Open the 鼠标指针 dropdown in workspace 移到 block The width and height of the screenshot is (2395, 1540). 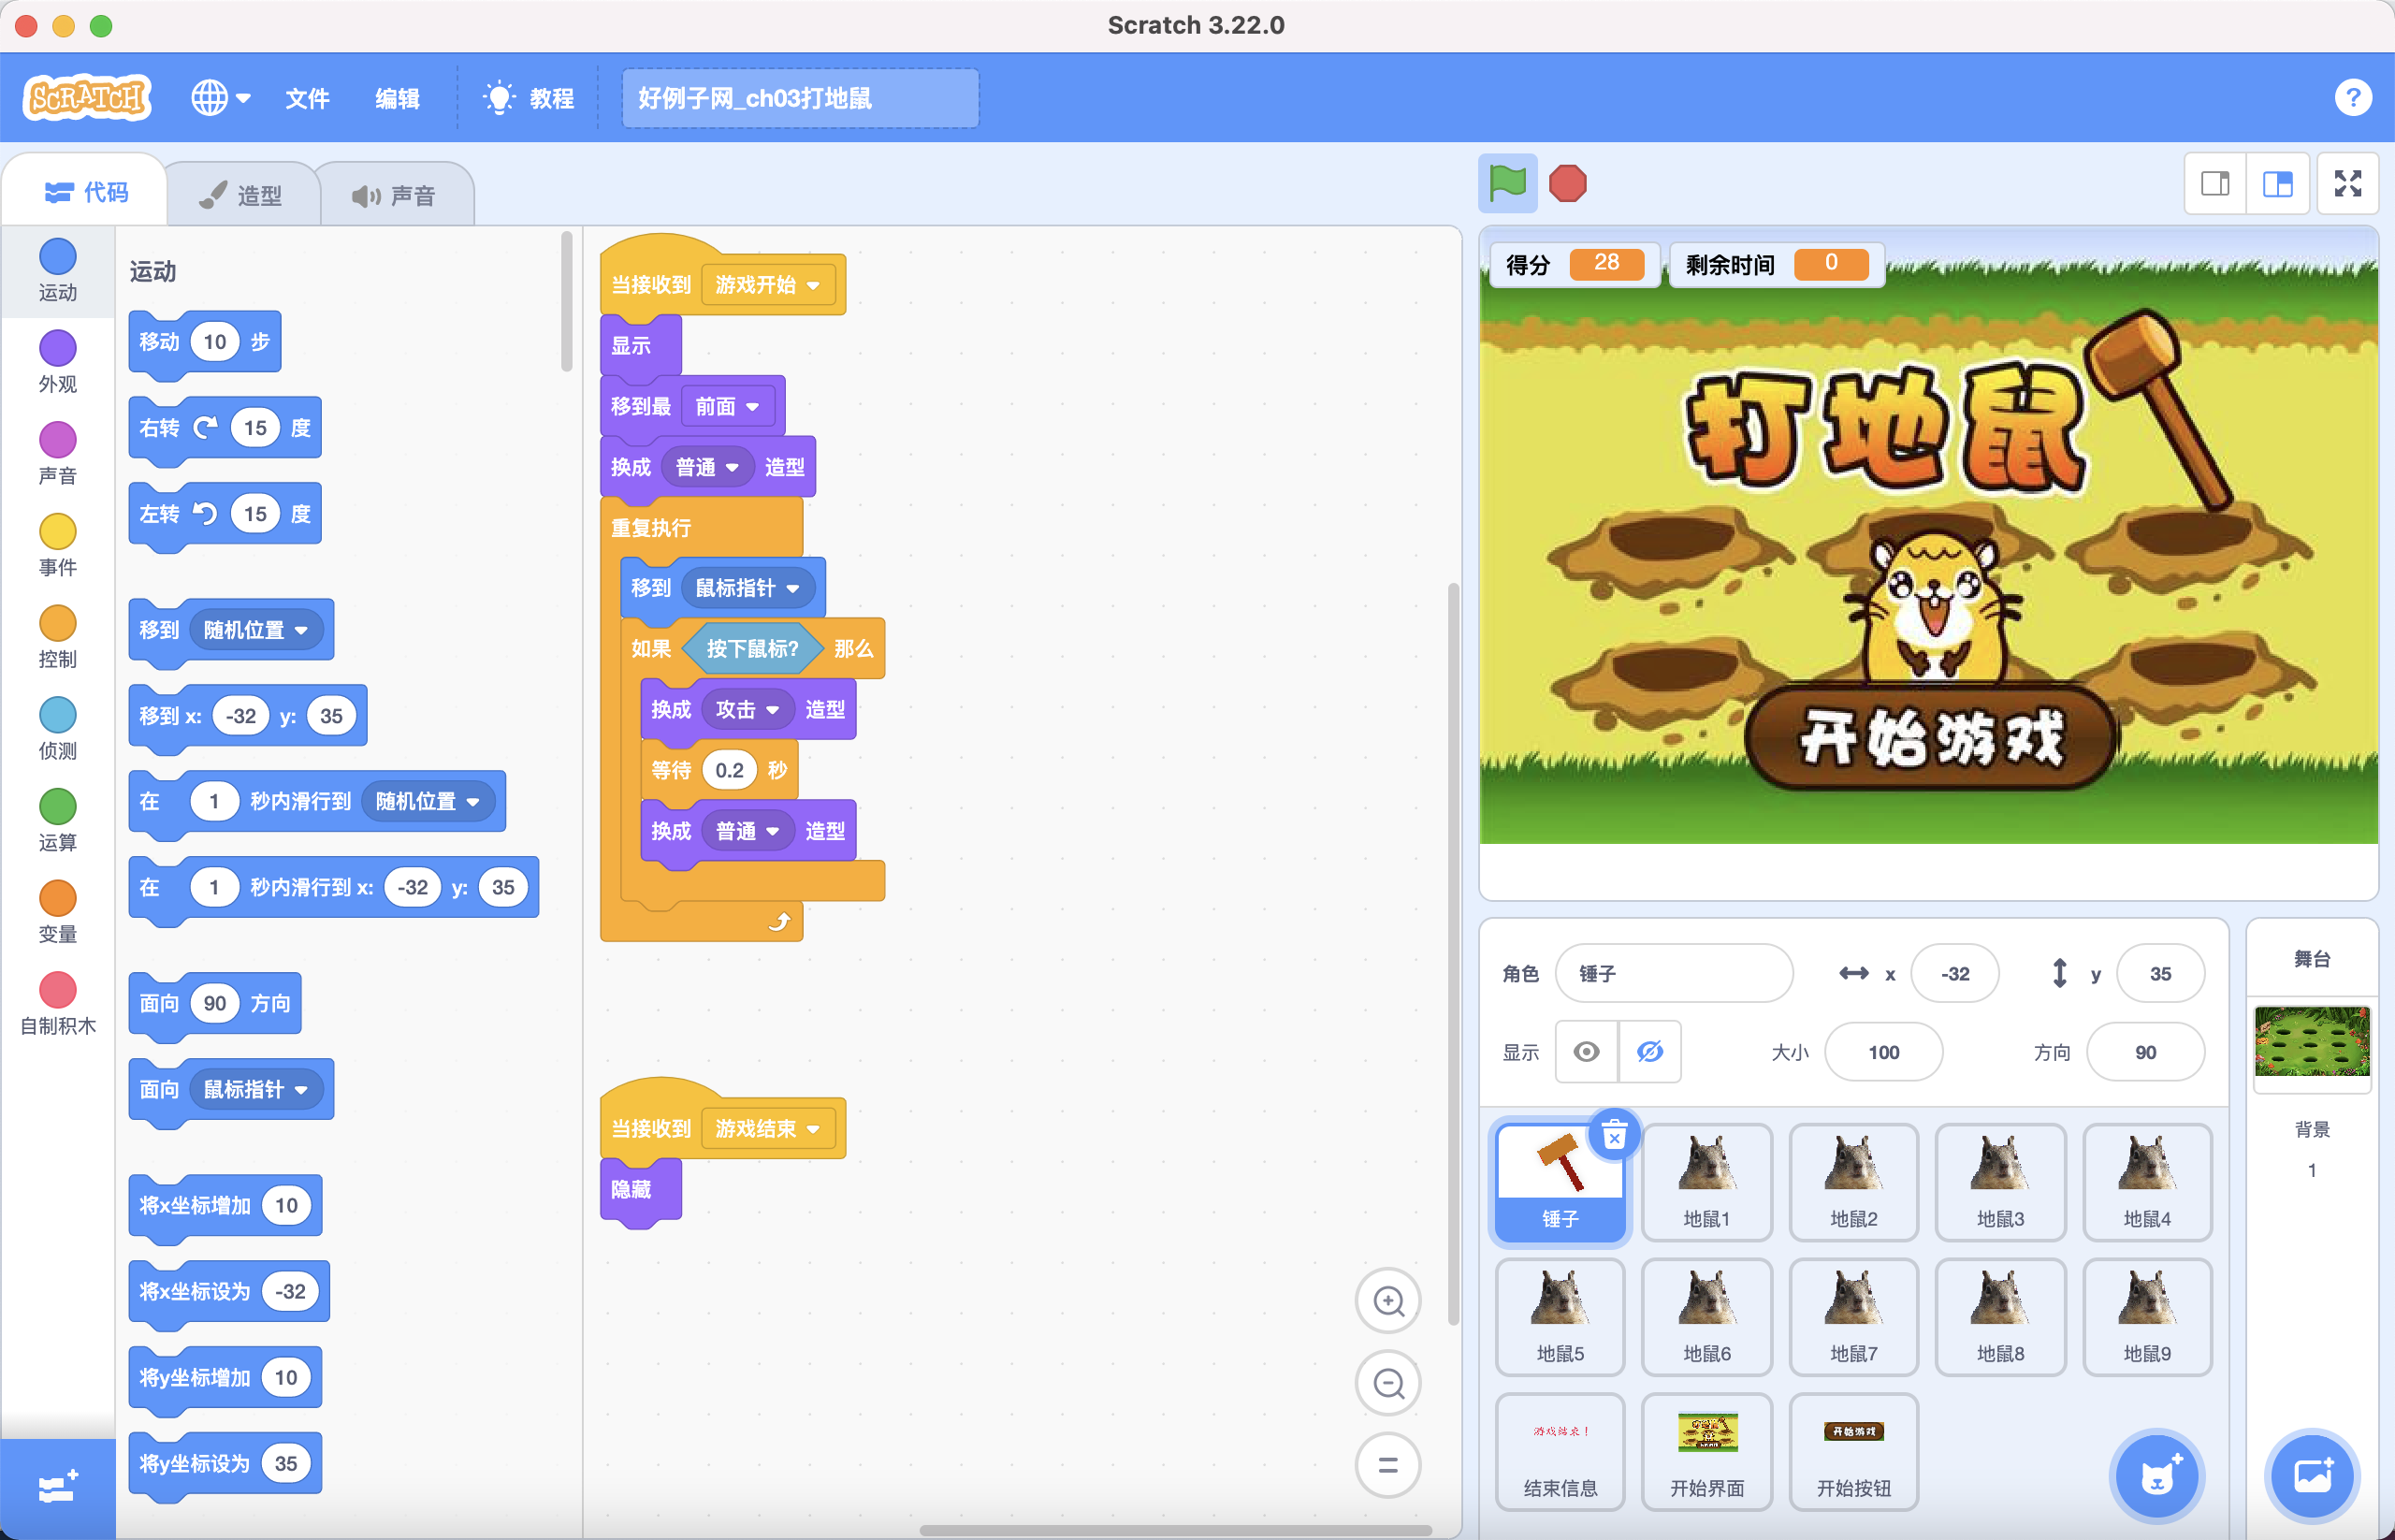(x=747, y=588)
